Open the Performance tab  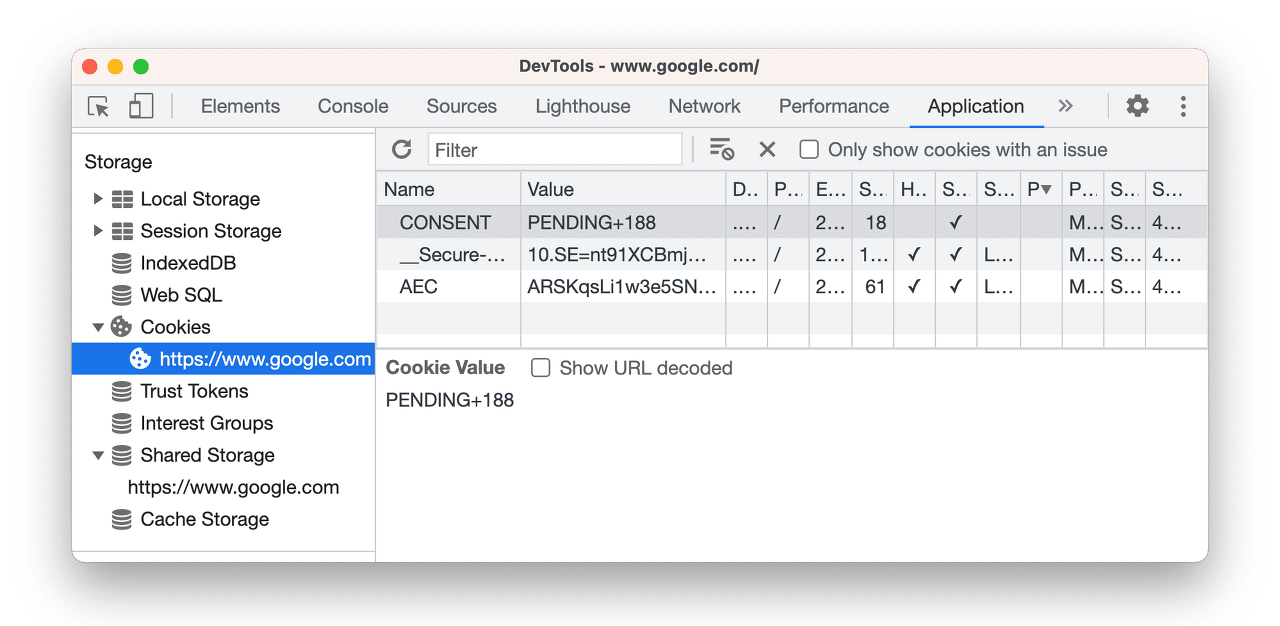click(x=834, y=106)
